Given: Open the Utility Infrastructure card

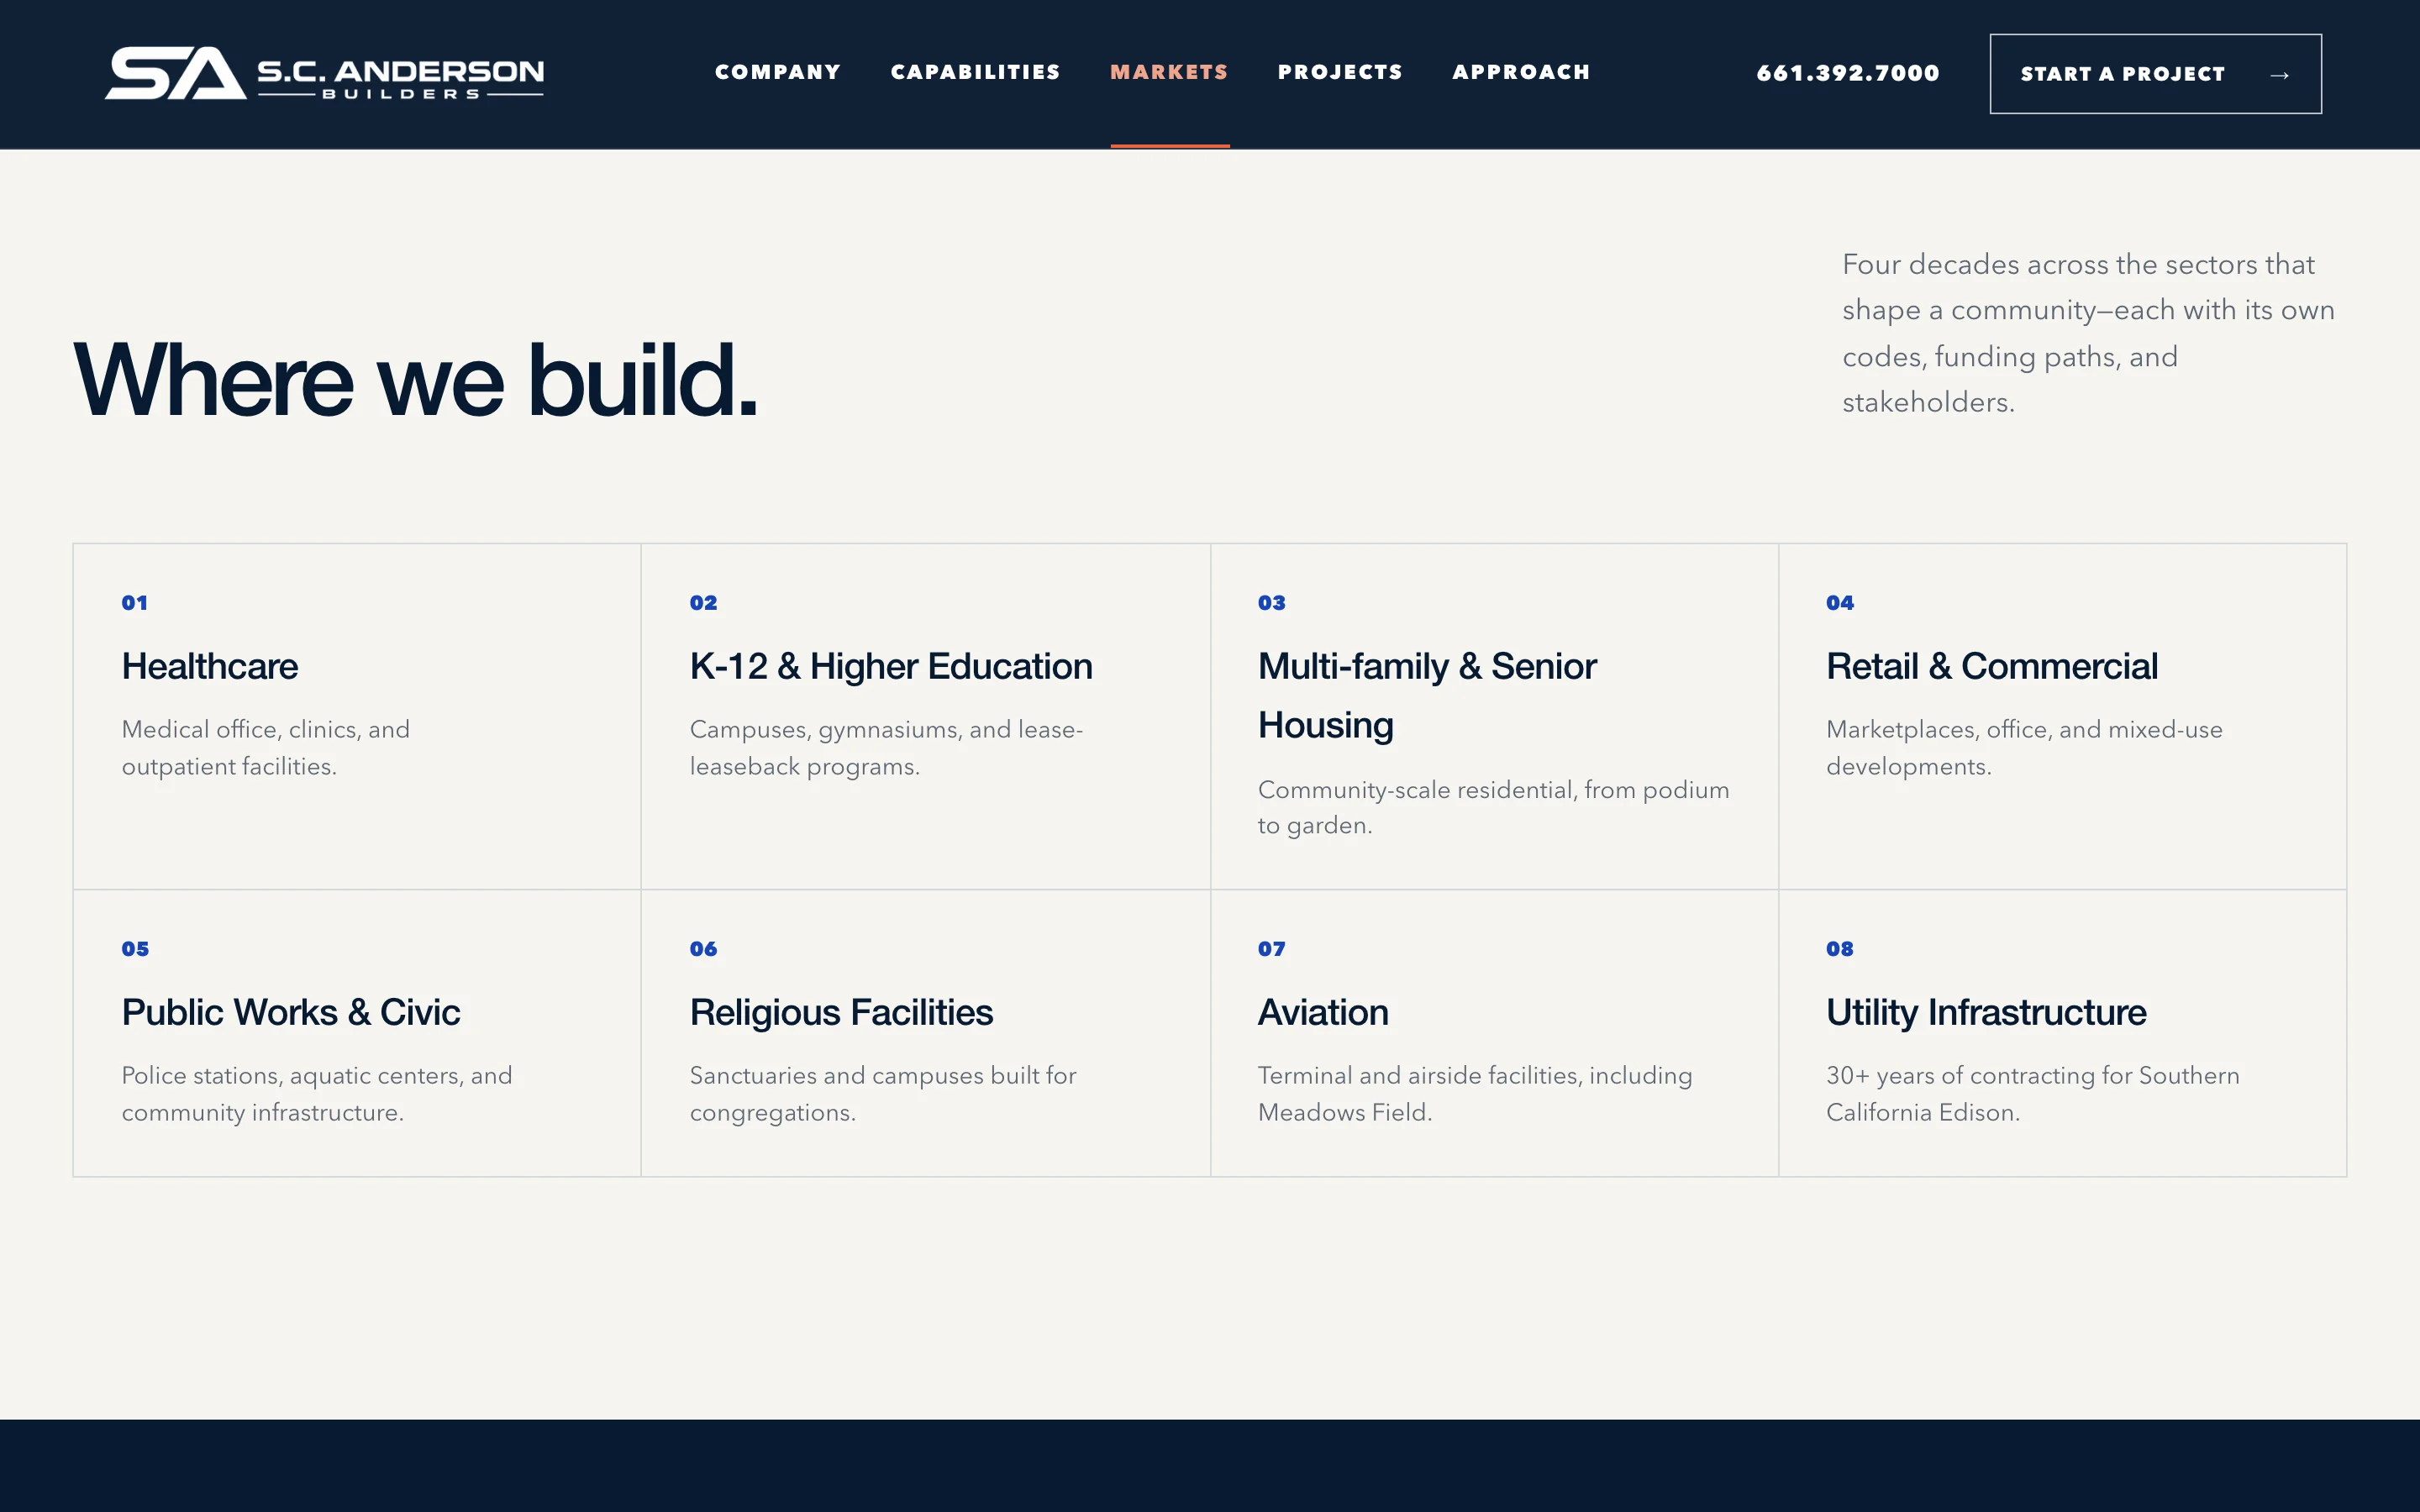Looking at the screenshot, I should pyautogui.click(x=2062, y=1033).
